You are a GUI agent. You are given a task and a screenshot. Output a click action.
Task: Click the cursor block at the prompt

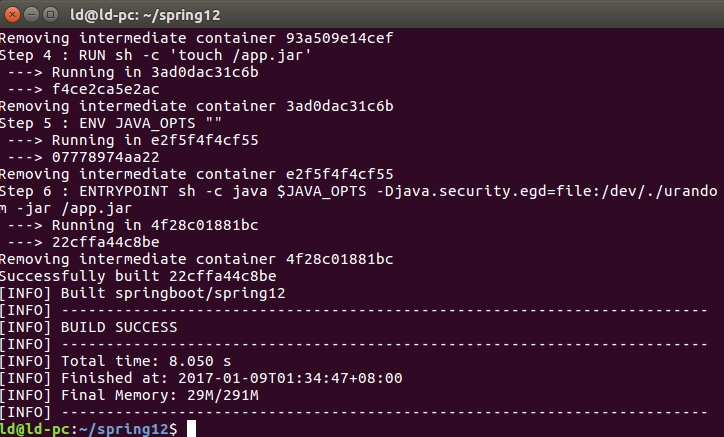191,429
